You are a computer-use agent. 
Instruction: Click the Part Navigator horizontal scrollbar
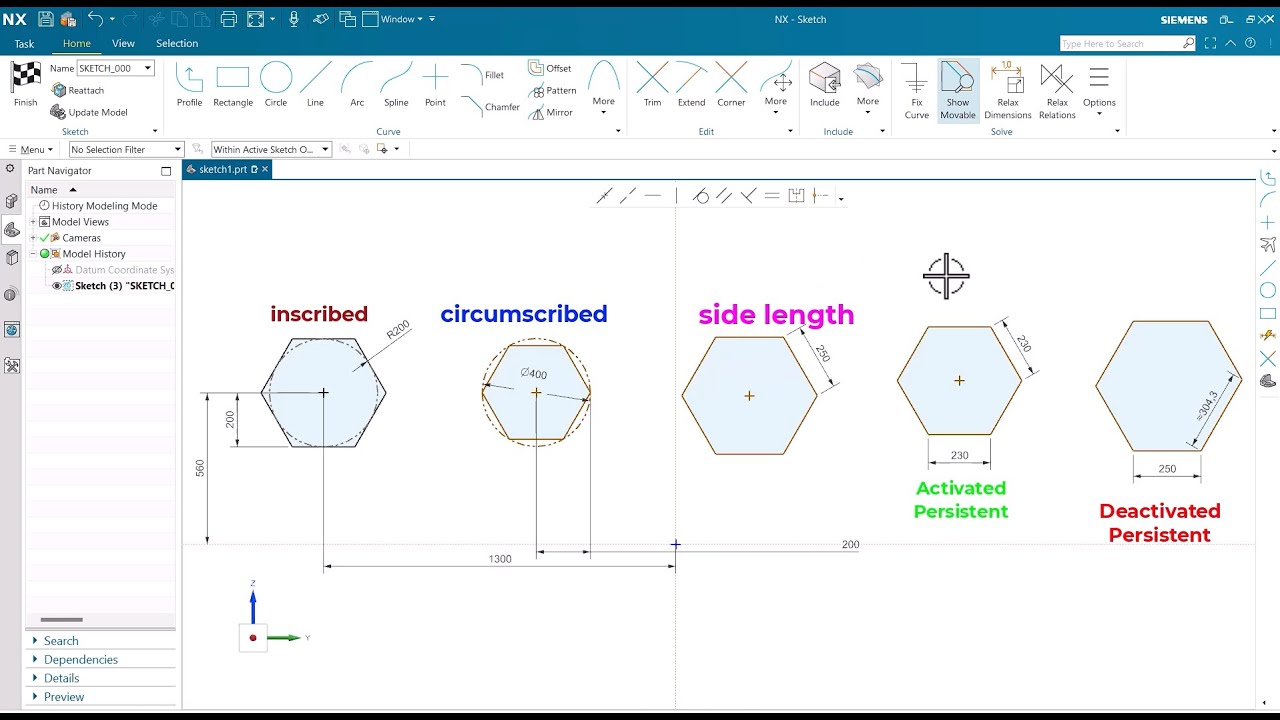coord(62,620)
